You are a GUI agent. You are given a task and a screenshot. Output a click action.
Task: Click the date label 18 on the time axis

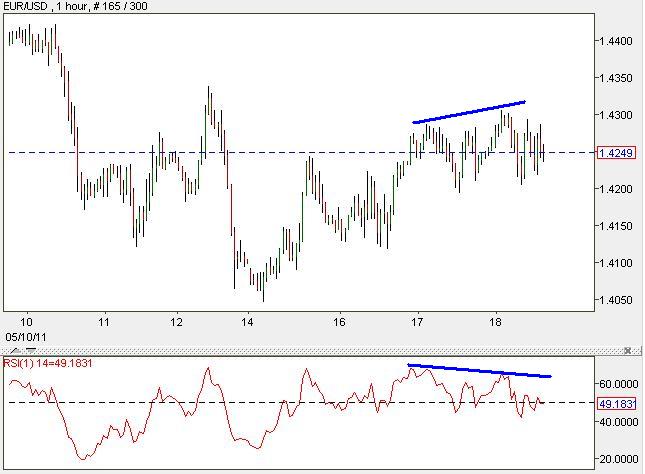click(x=496, y=322)
